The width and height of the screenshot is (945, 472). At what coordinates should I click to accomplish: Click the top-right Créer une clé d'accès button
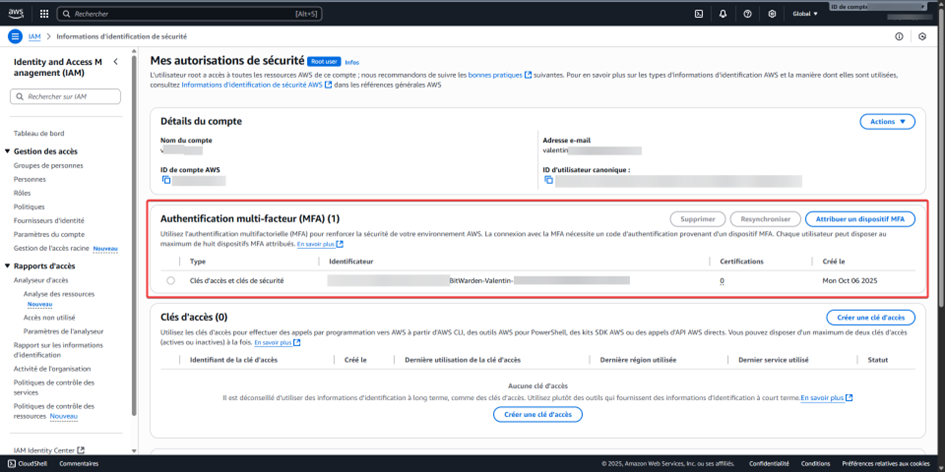tap(870, 317)
